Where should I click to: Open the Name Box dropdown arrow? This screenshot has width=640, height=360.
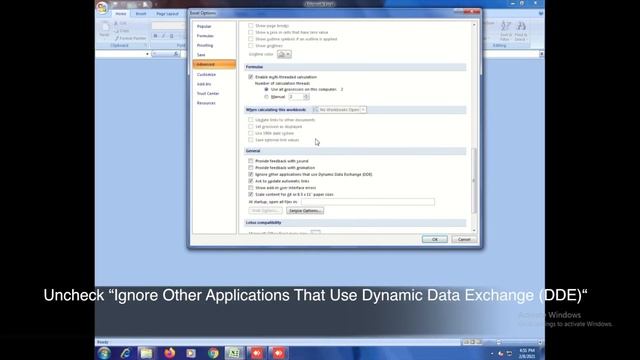[x=147, y=54]
